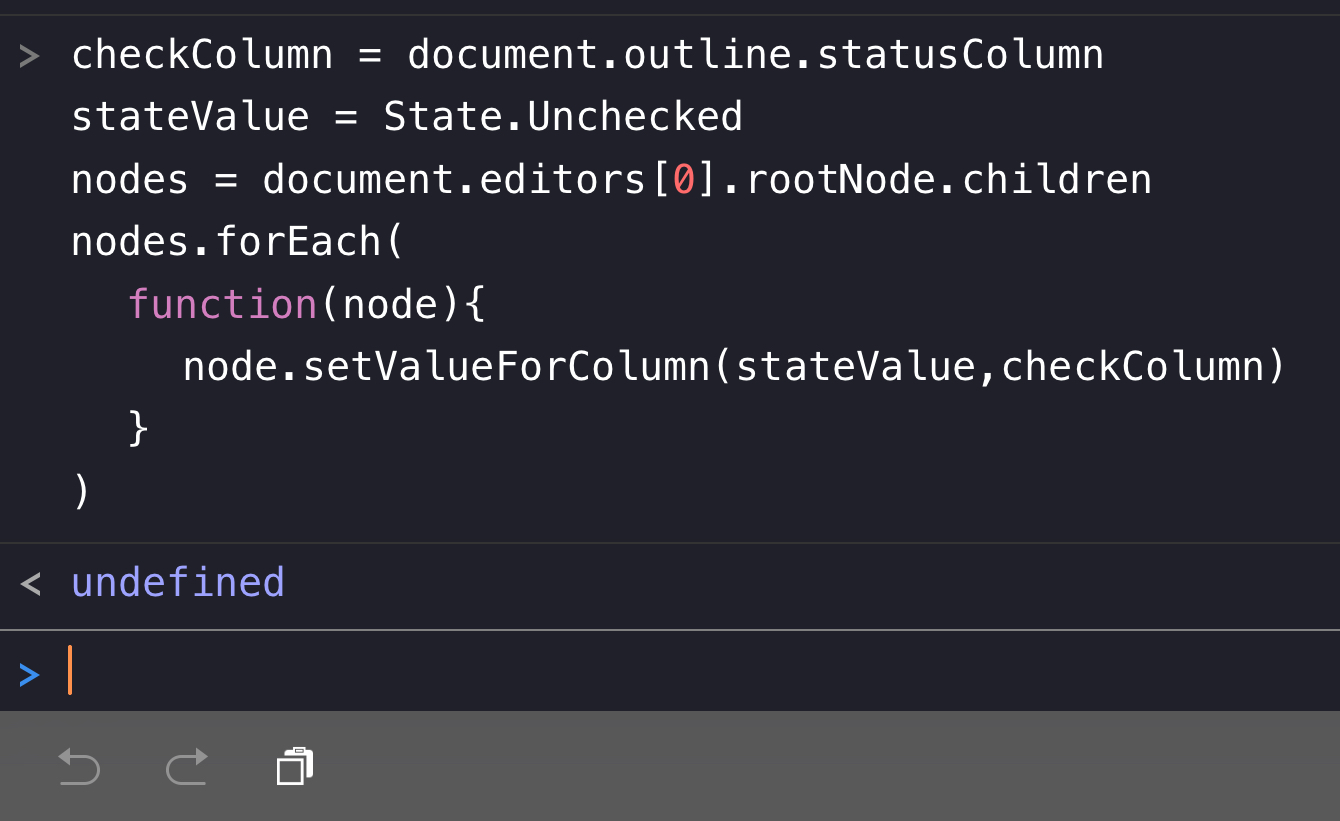Select the undefined result output
This screenshot has height=821, width=1340.
click(x=178, y=583)
